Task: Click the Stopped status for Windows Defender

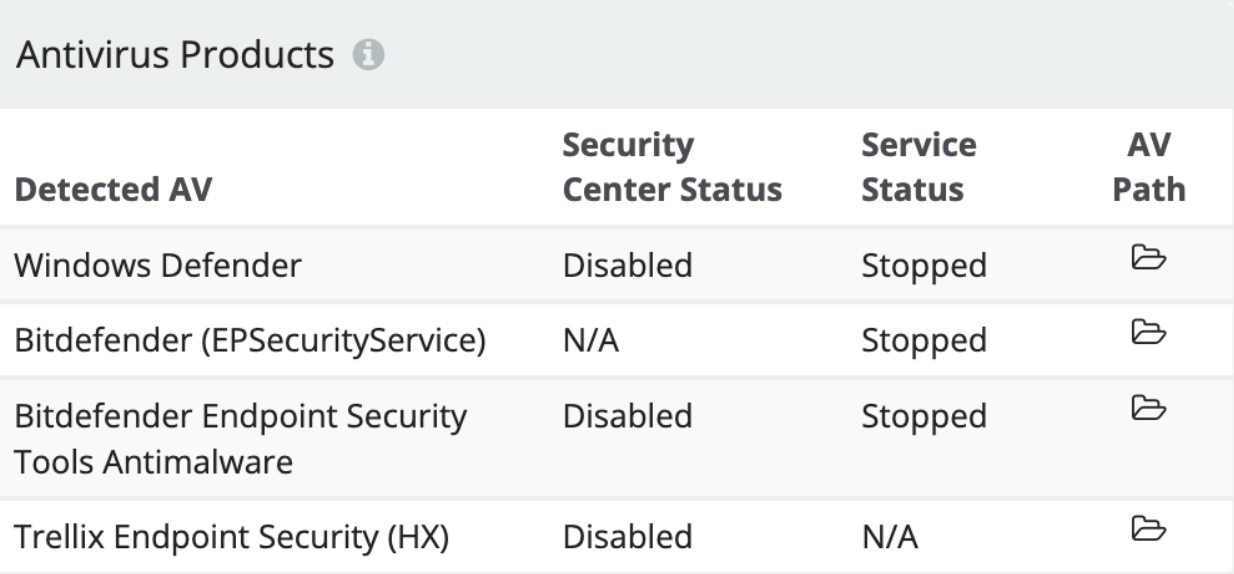Action: (x=923, y=266)
